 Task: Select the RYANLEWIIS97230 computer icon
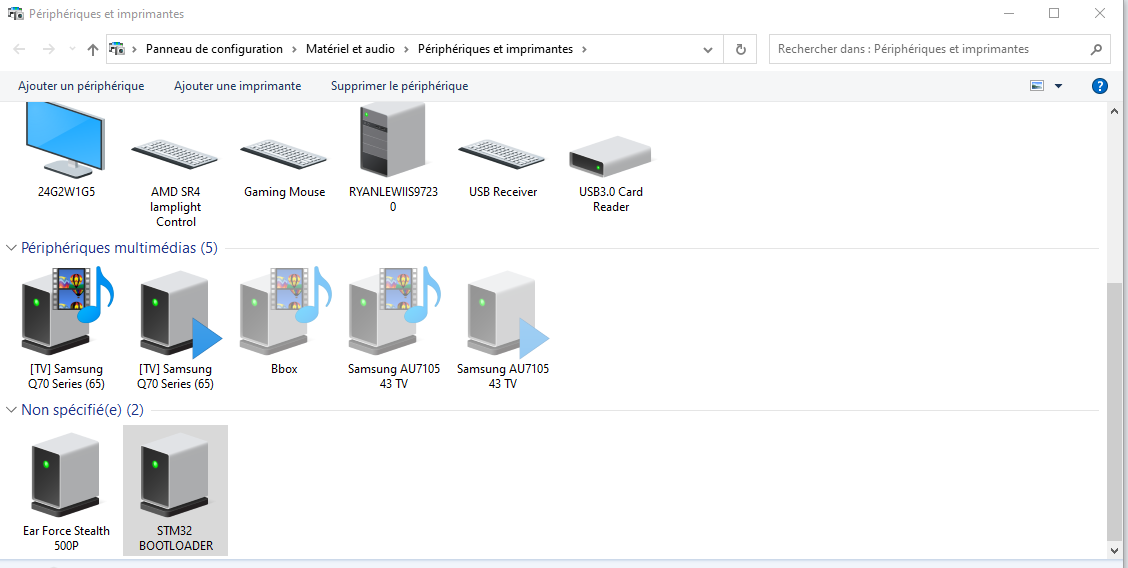(x=393, y=139)
